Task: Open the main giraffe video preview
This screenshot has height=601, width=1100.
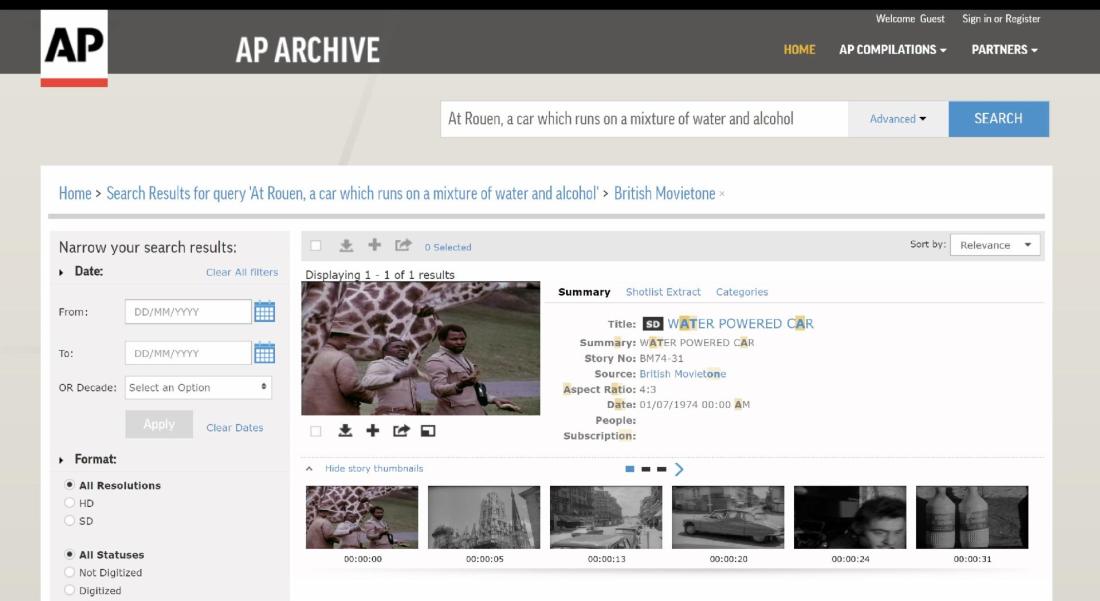Action: pyautogui.click(x=421, y=349)
